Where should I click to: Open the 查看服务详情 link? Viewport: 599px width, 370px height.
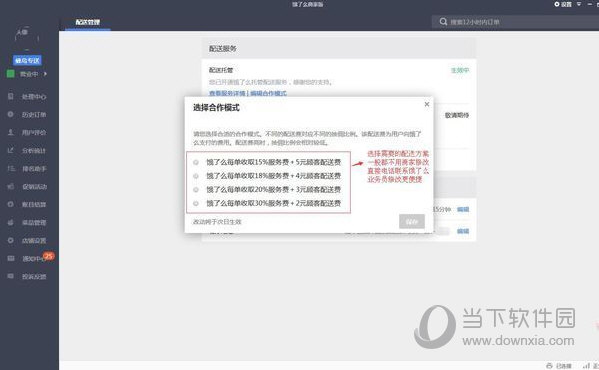tap(227, 94)
